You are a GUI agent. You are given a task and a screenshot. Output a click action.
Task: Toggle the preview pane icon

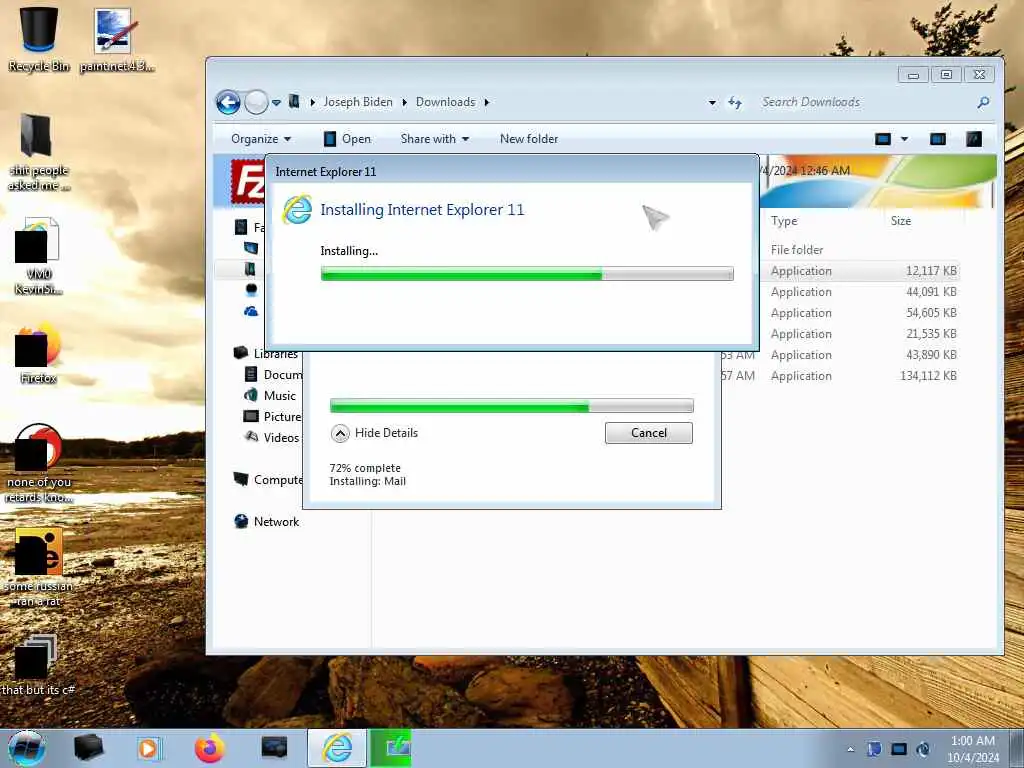(x=938, y=139)
